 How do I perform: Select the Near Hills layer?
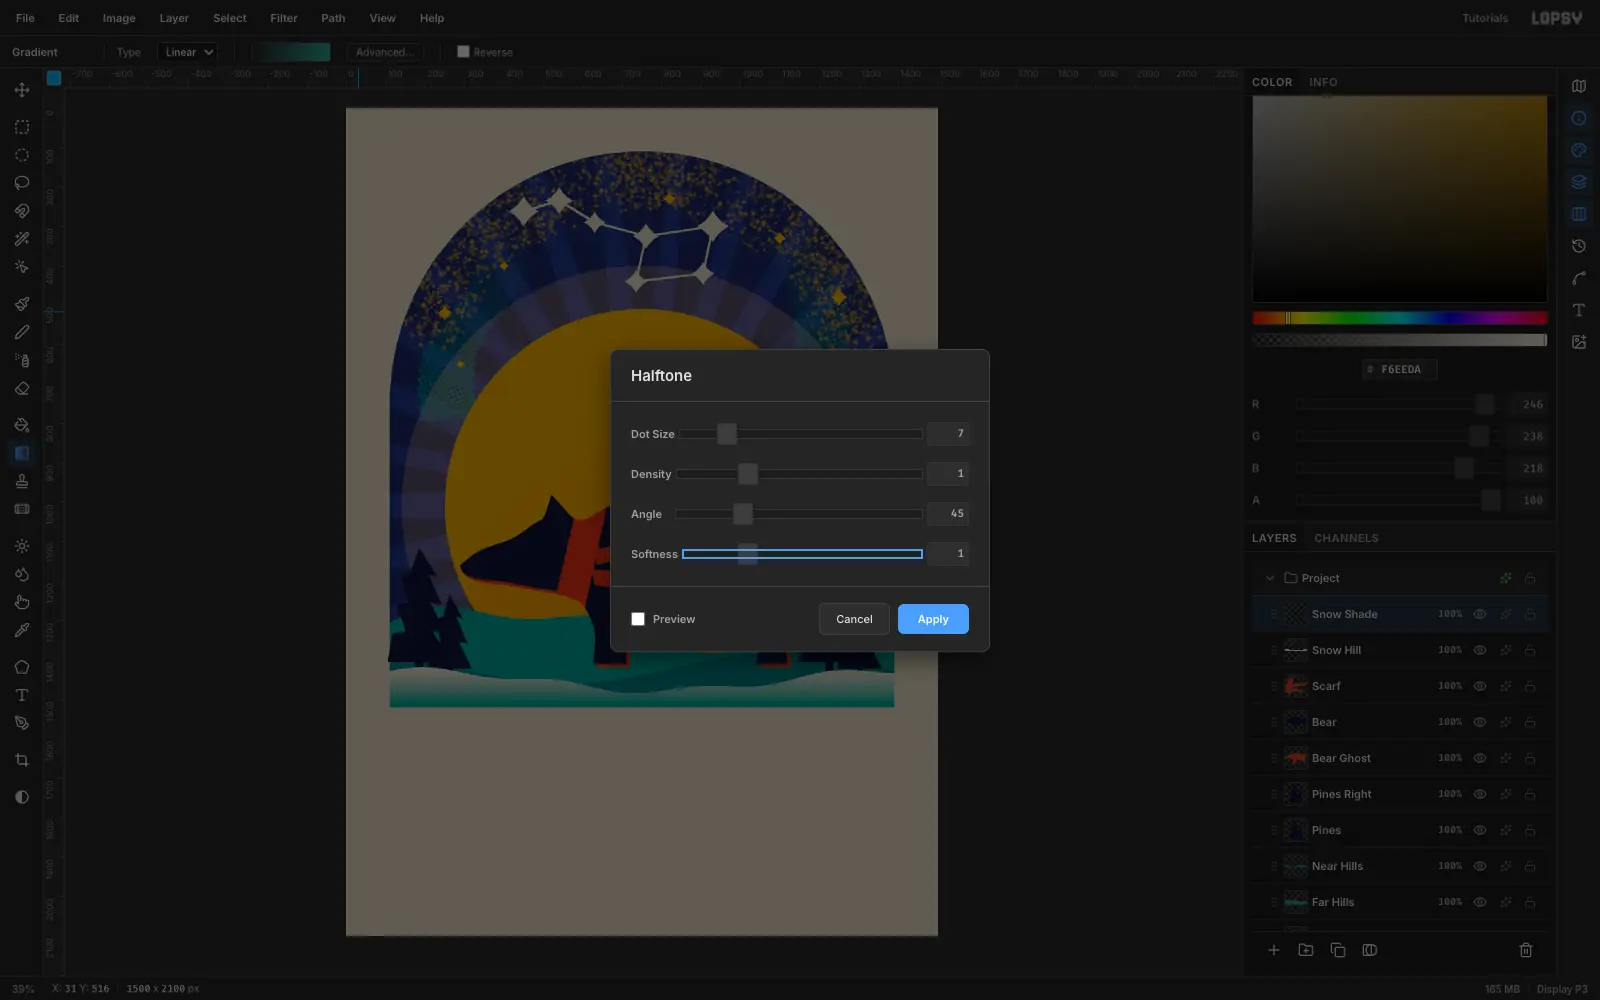(1400, 866)
